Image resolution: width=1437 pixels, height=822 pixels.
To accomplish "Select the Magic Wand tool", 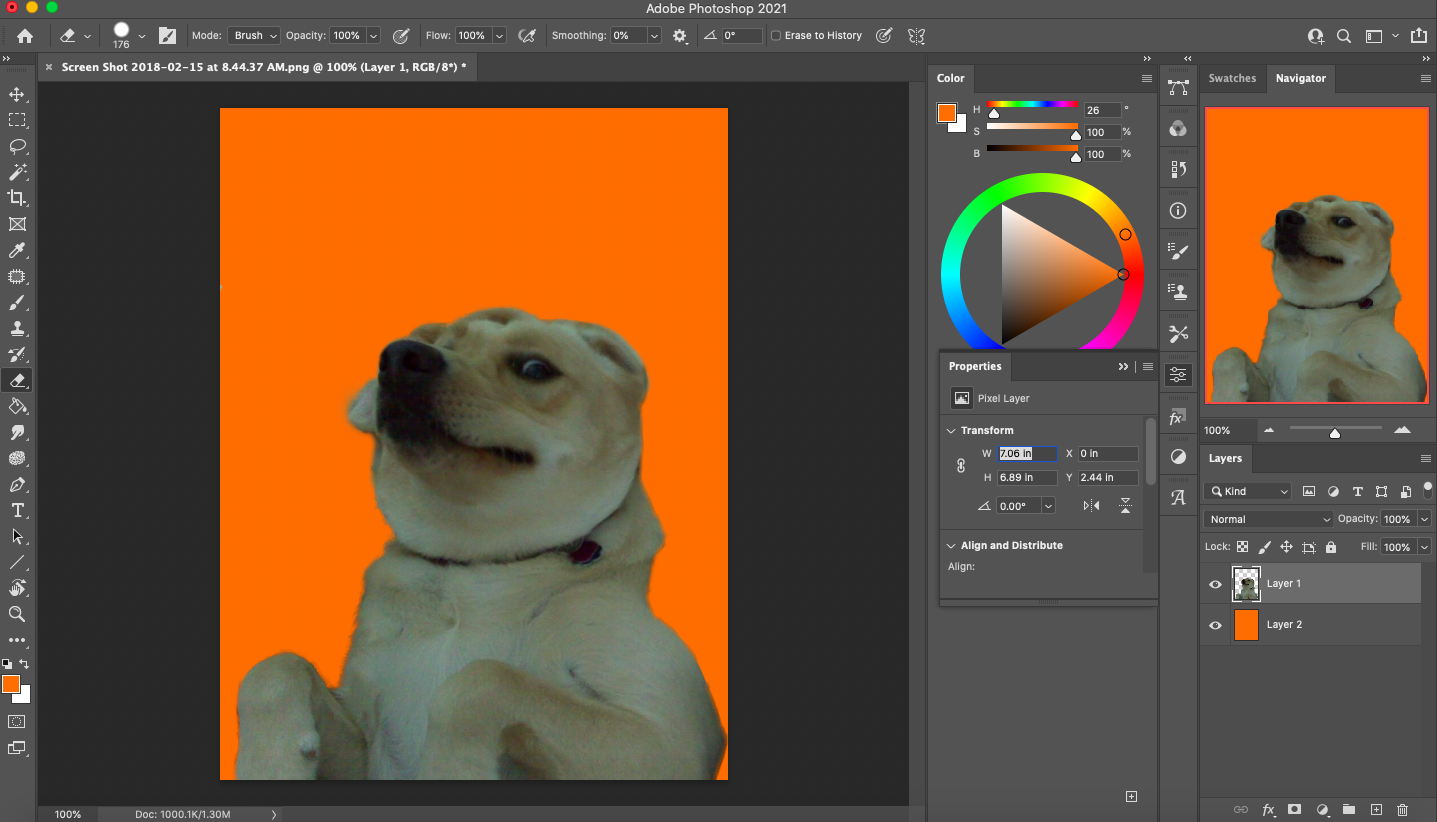I will pos(17,172).
